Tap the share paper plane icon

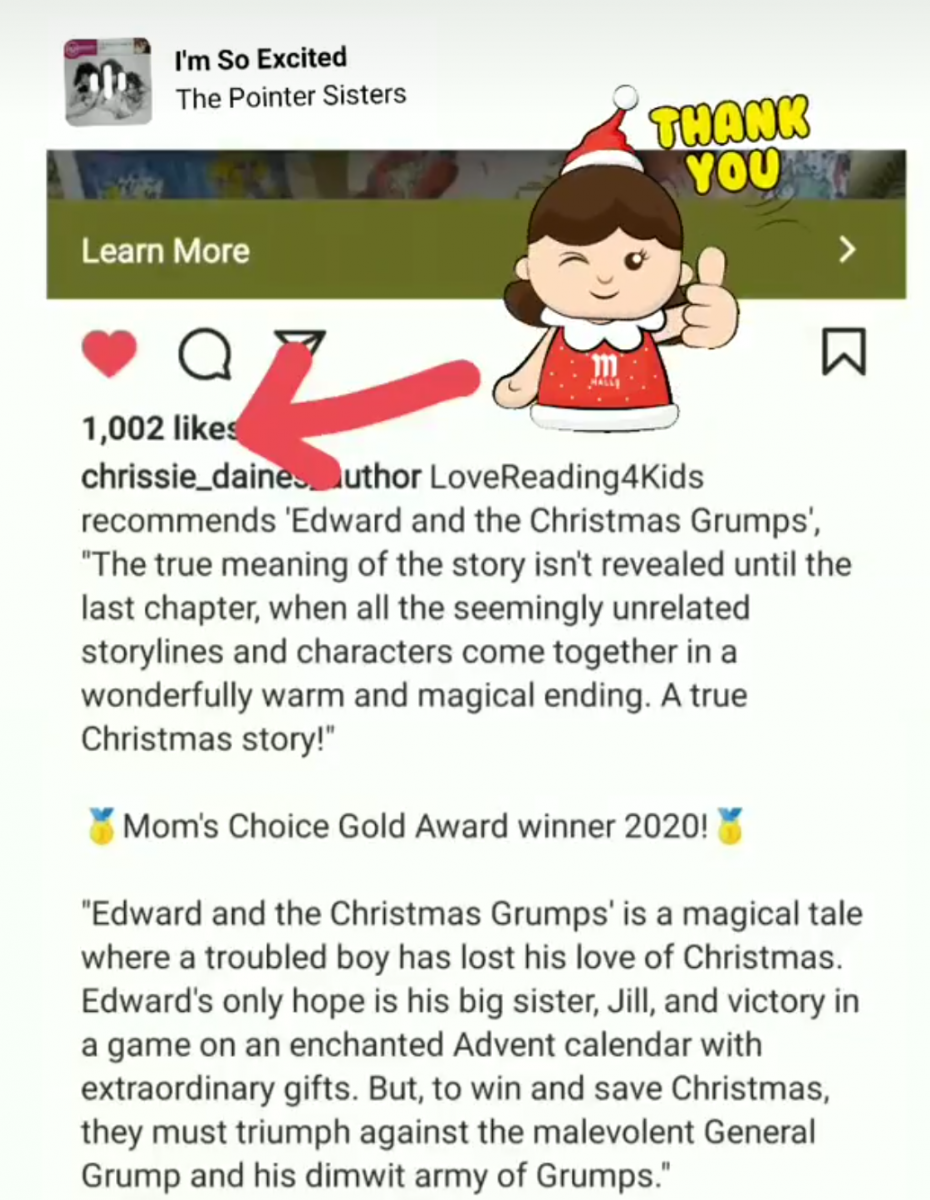click(x=300, y=345)
